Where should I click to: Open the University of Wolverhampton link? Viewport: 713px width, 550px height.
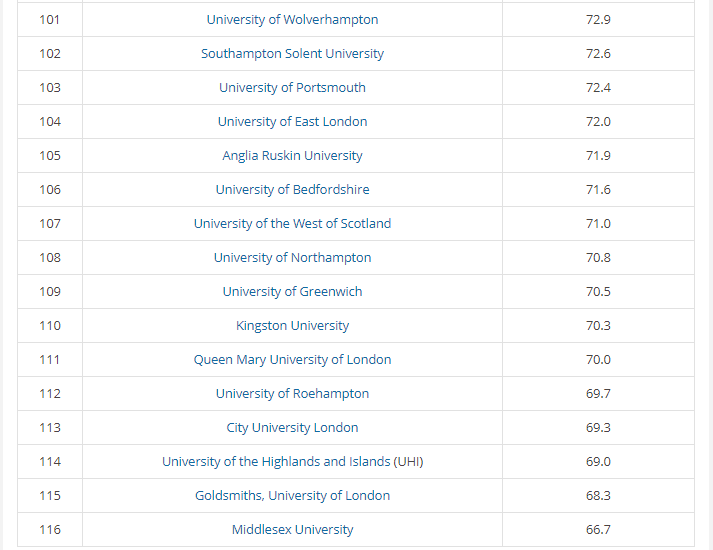point(292,20)
